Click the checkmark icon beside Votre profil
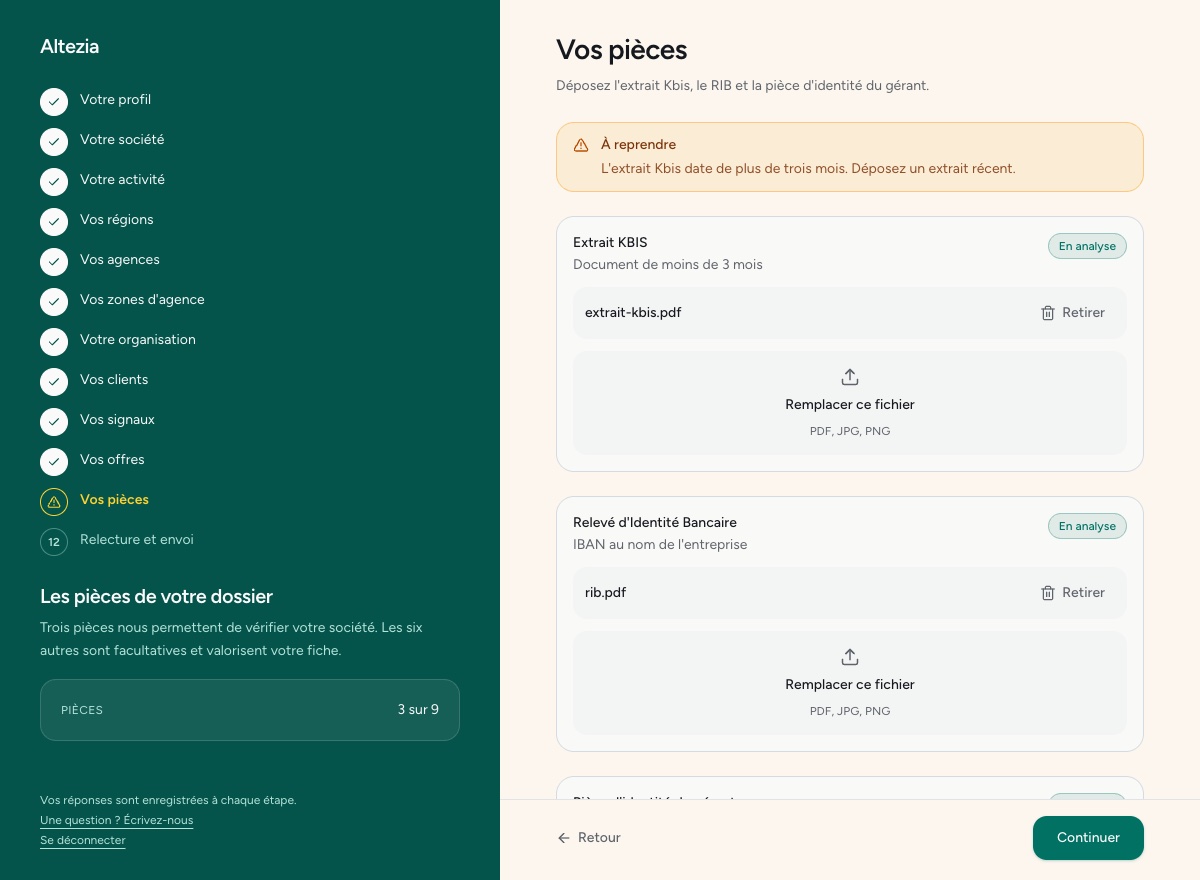Viewport: 1200px width, 880px height. pyautogui.click(x=54, y=102)
